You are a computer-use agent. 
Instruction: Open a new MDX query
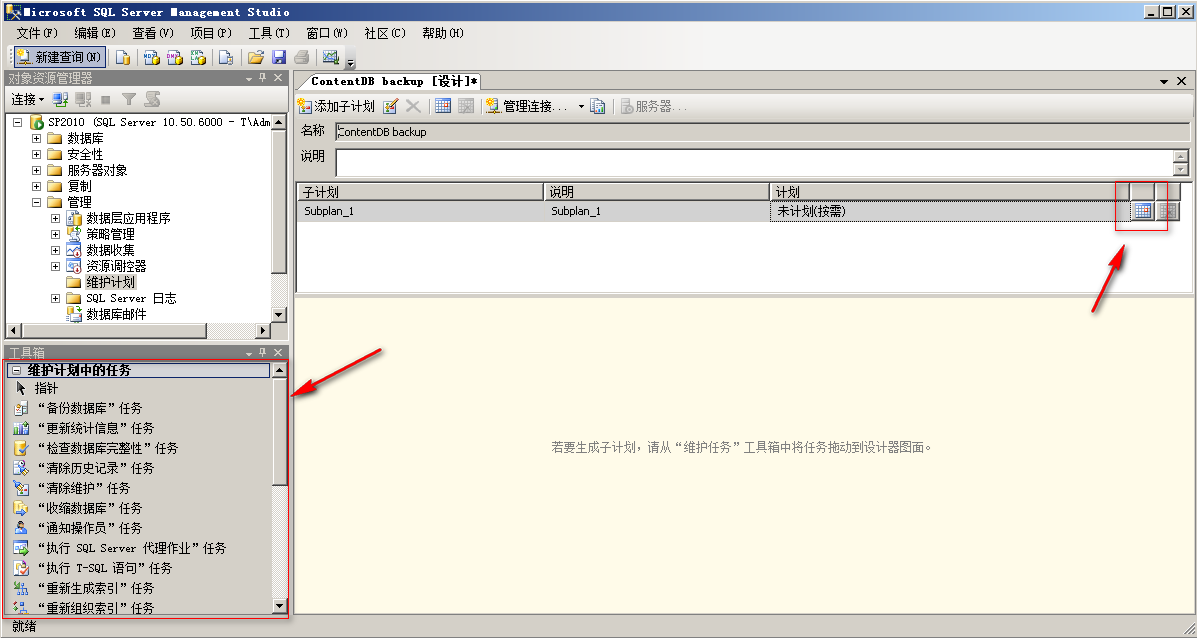click(152, 56)
